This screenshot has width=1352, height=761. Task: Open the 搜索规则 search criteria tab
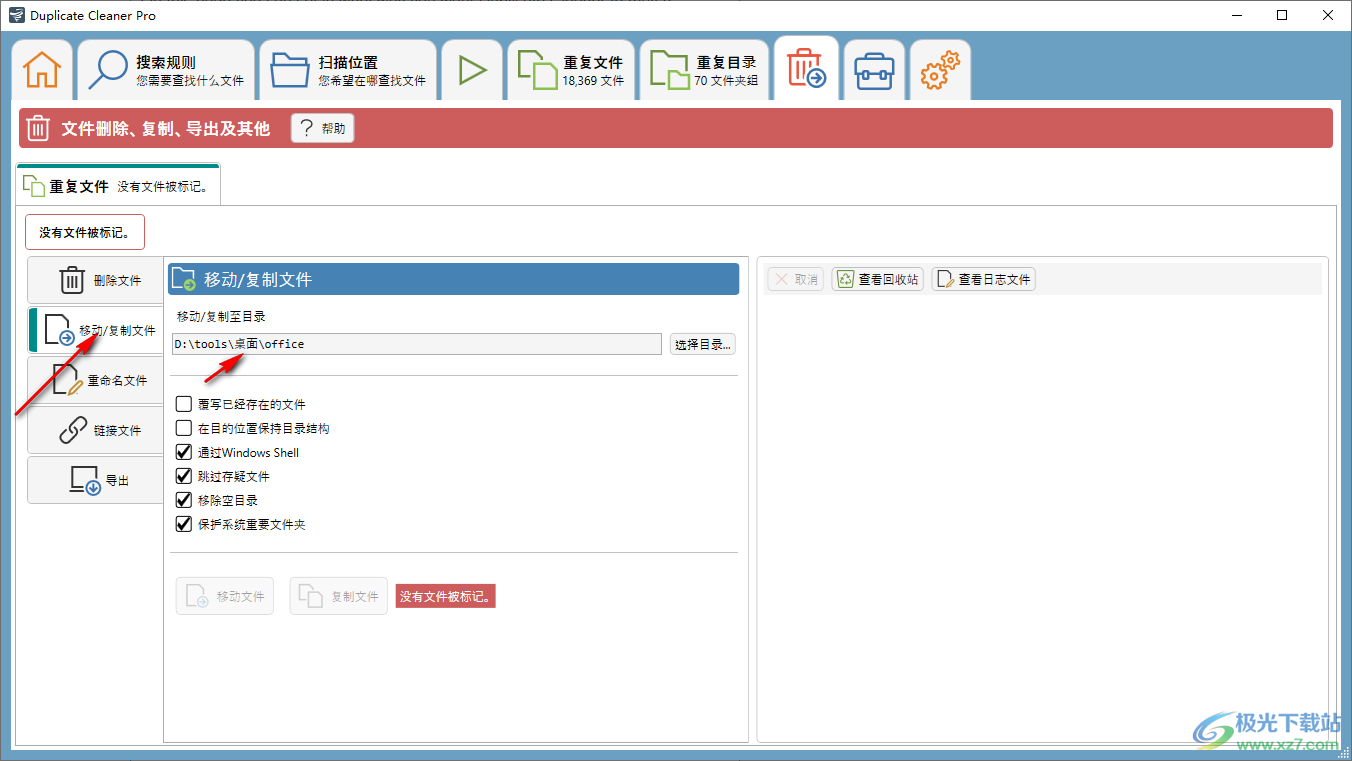pyautogui.click(x=166, y=70)
